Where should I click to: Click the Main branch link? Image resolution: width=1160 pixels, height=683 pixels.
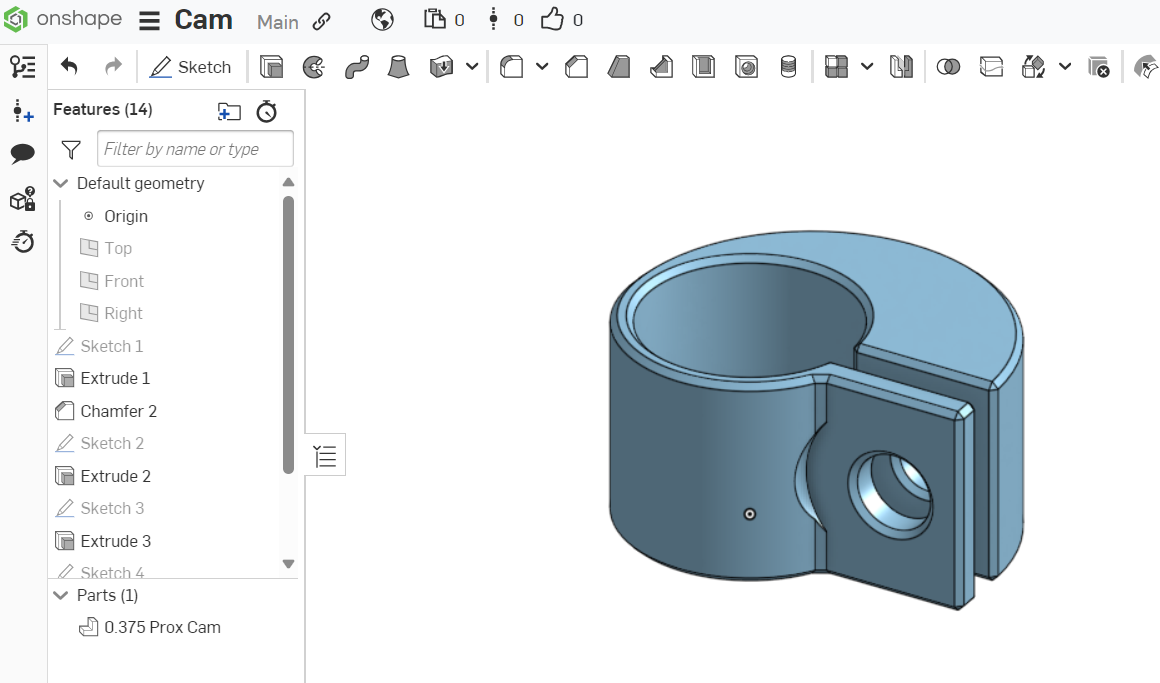pyautogui.click(x=278, y=21)
